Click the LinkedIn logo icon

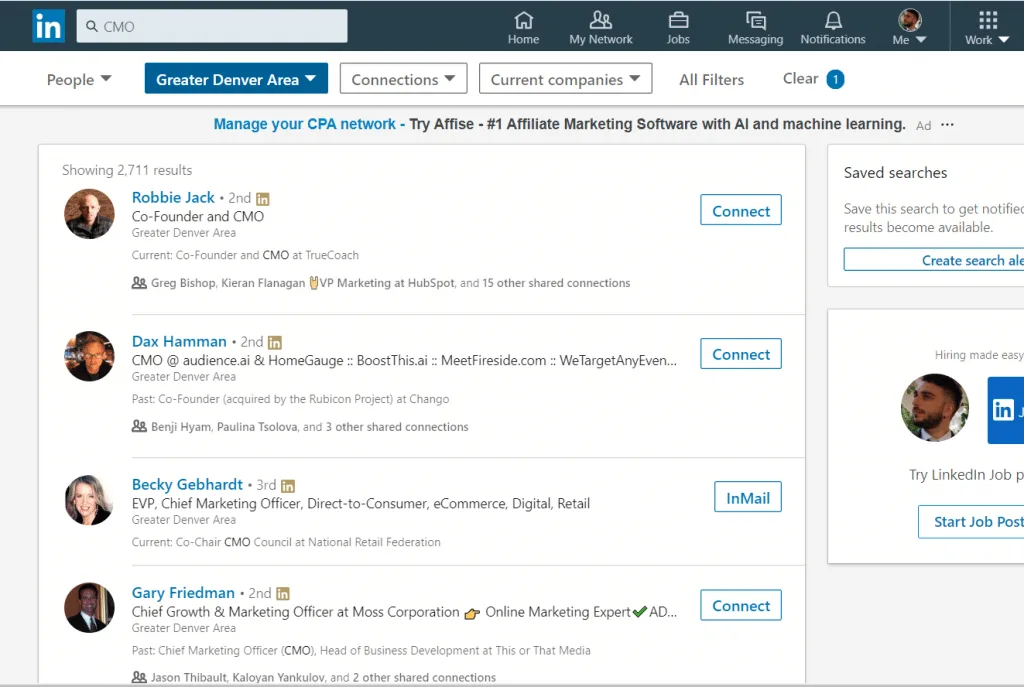[48, 26]
